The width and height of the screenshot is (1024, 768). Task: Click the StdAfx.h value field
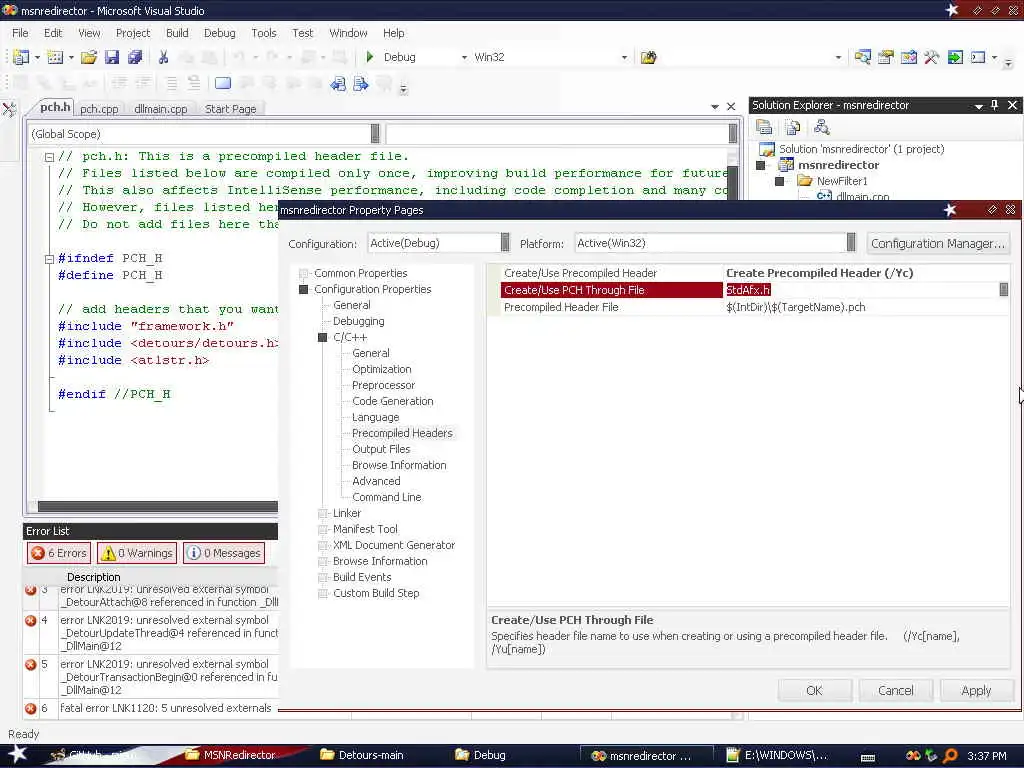(x=861, y=290)
